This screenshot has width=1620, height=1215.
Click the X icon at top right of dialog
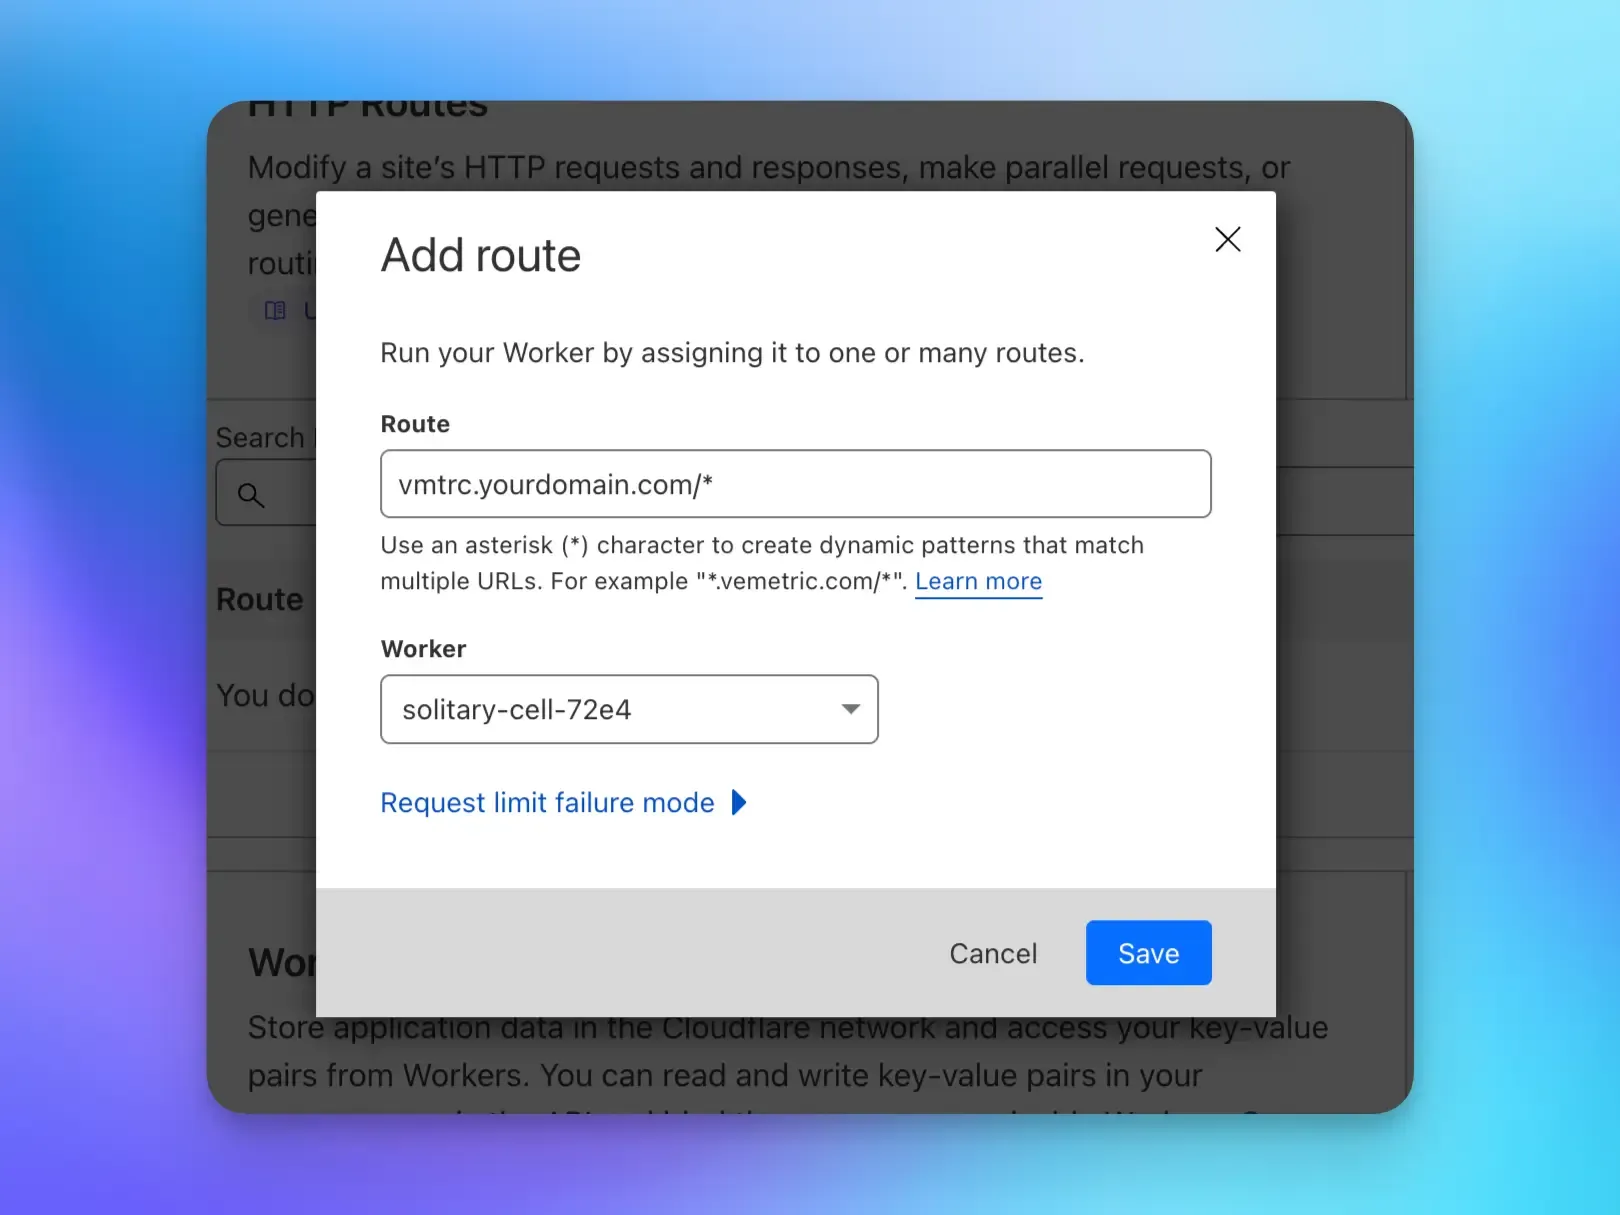click(x=1227, y=240)
